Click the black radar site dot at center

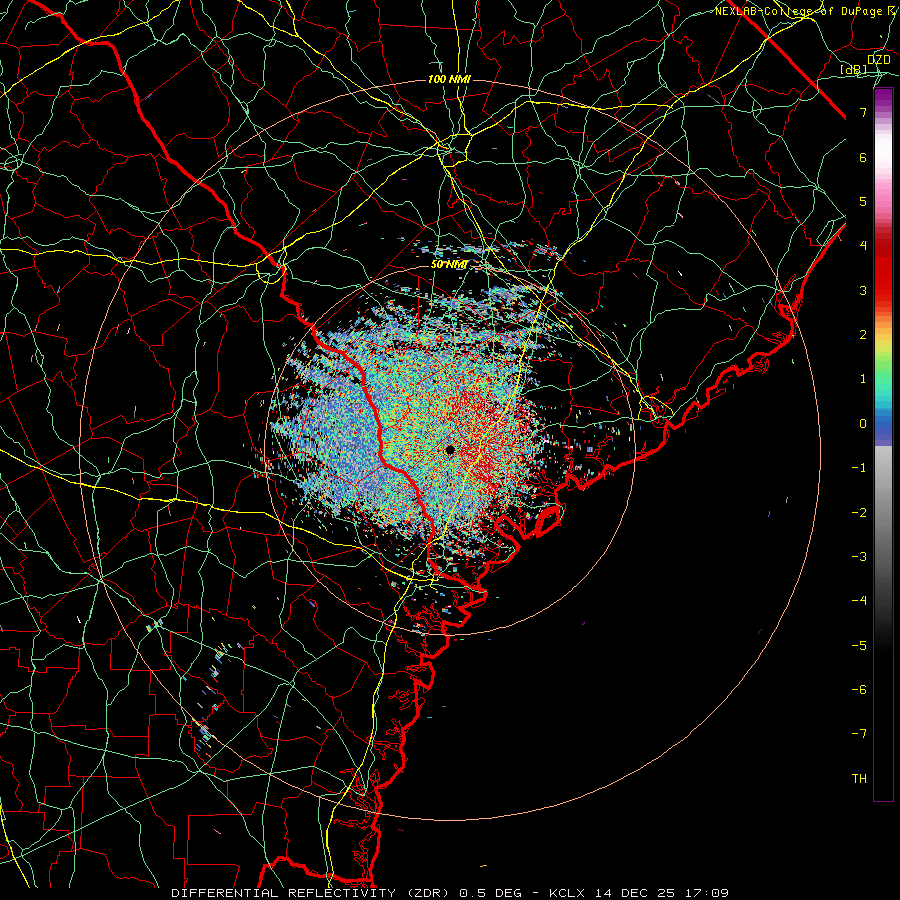[x=450, y=450]
